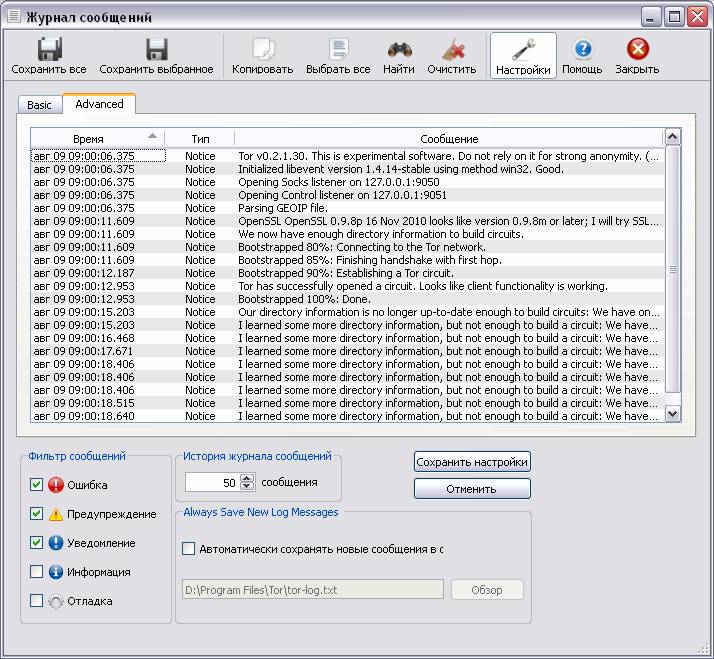Image resolution: width=714 pixels, height=659 pixels.
Task: Open search with the Найти binoculars icon
Action: (399, 49)
